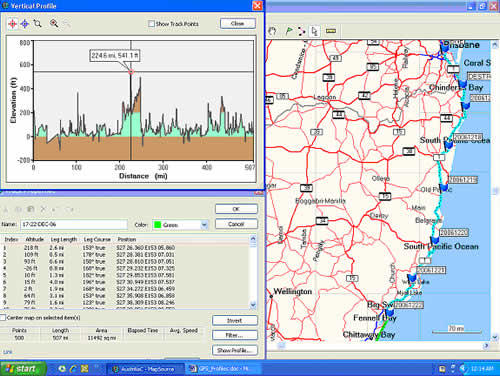
Task: Map vertical scrollbar up arrow
Action: [495, 44]
